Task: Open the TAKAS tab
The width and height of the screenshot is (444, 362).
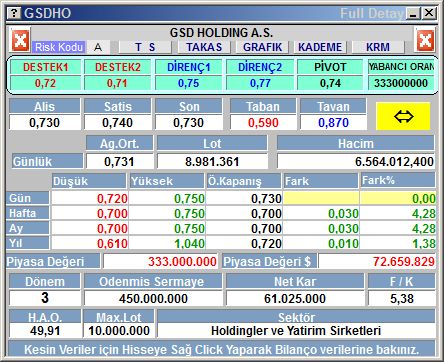Action: click(x=204, y=47)
